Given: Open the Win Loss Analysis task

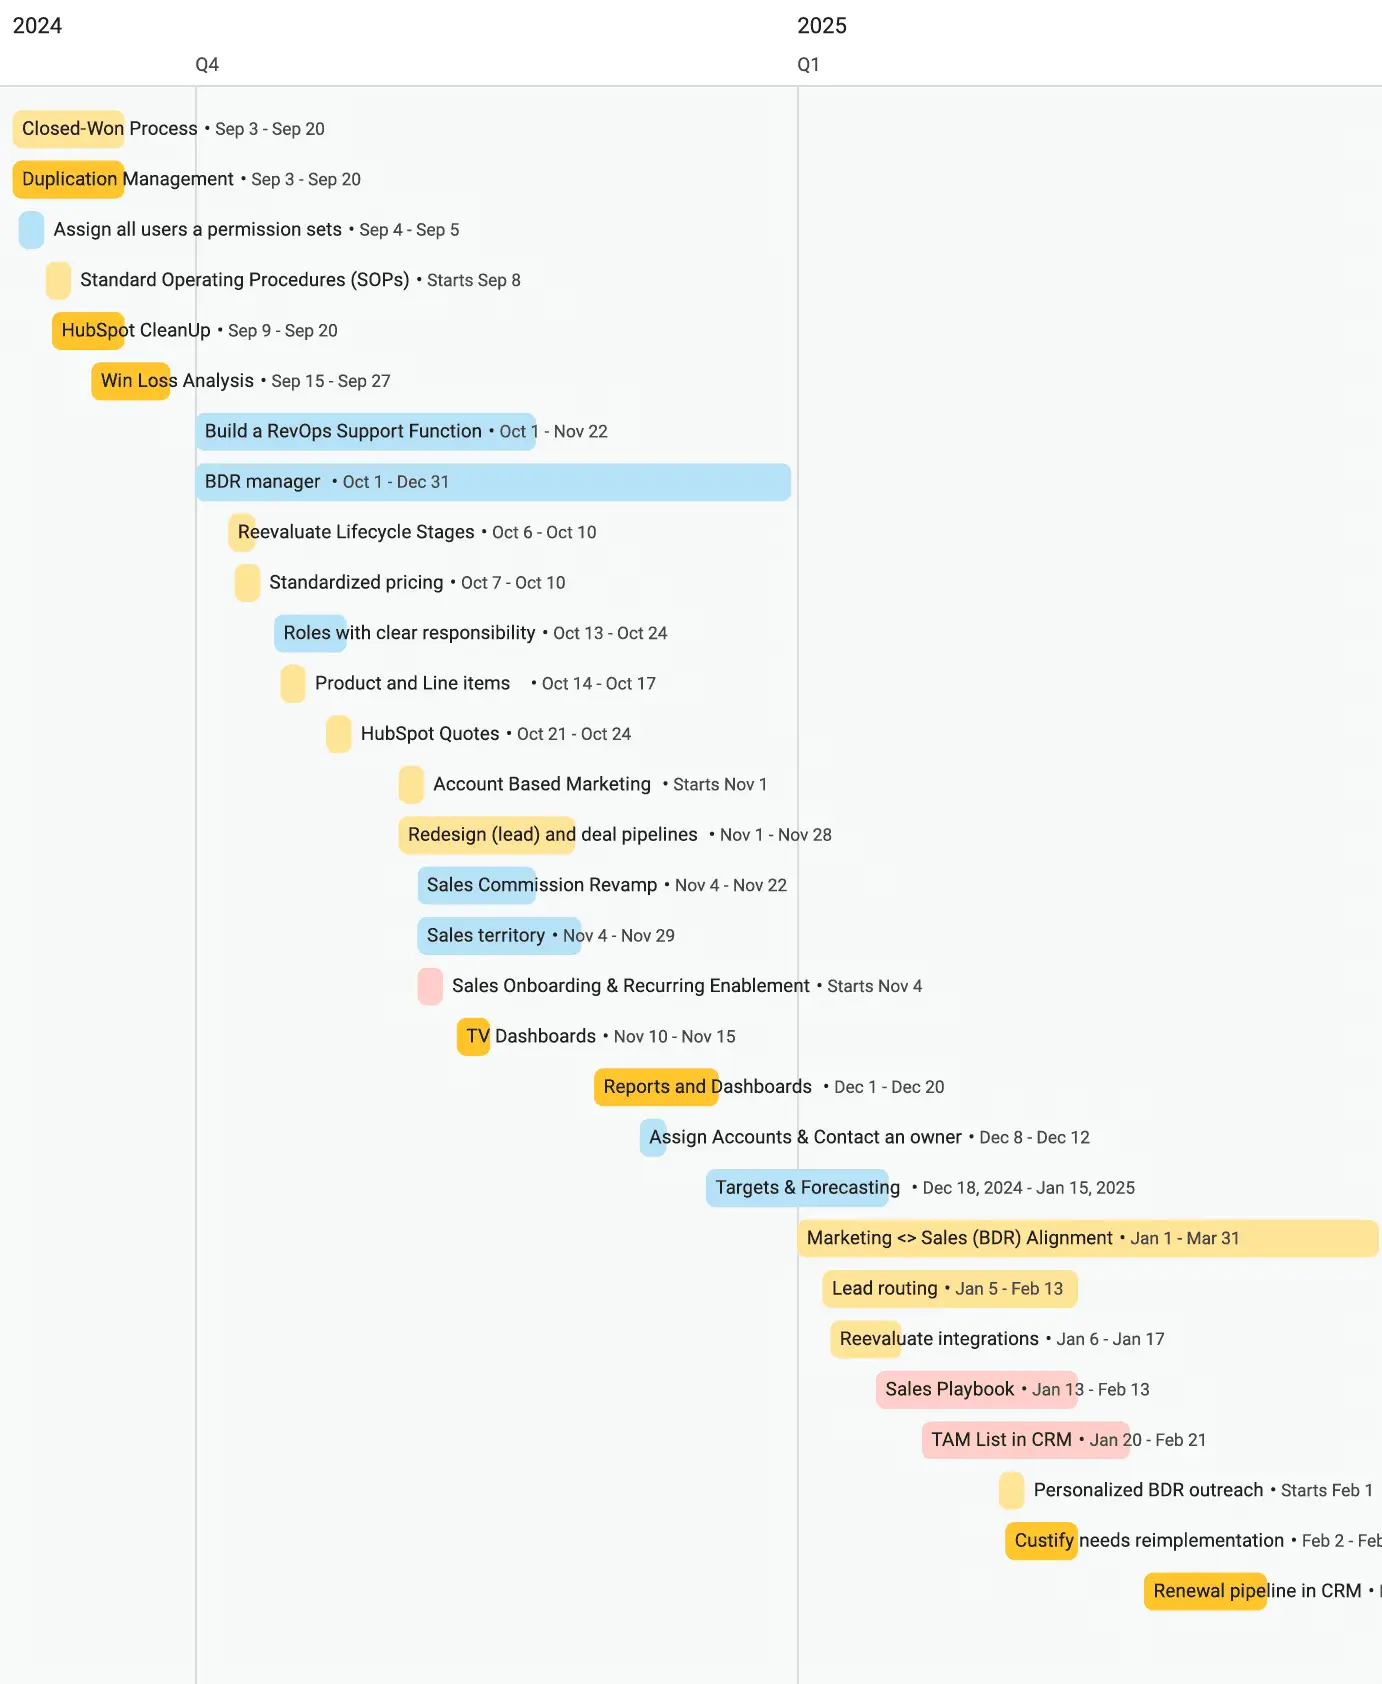Looking at the screenshot, I should [131, 381].
